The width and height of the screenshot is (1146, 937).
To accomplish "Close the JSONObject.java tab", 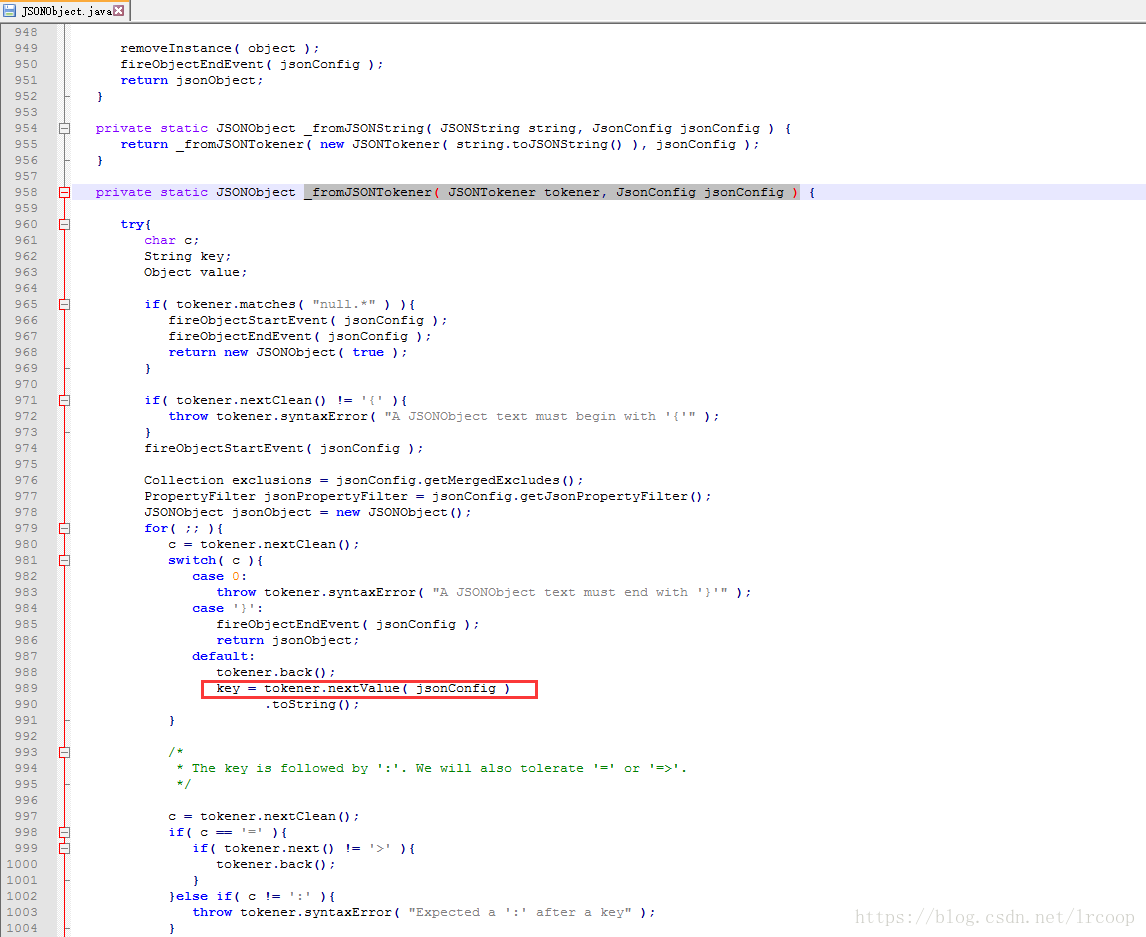I will (x=118, y=11).
